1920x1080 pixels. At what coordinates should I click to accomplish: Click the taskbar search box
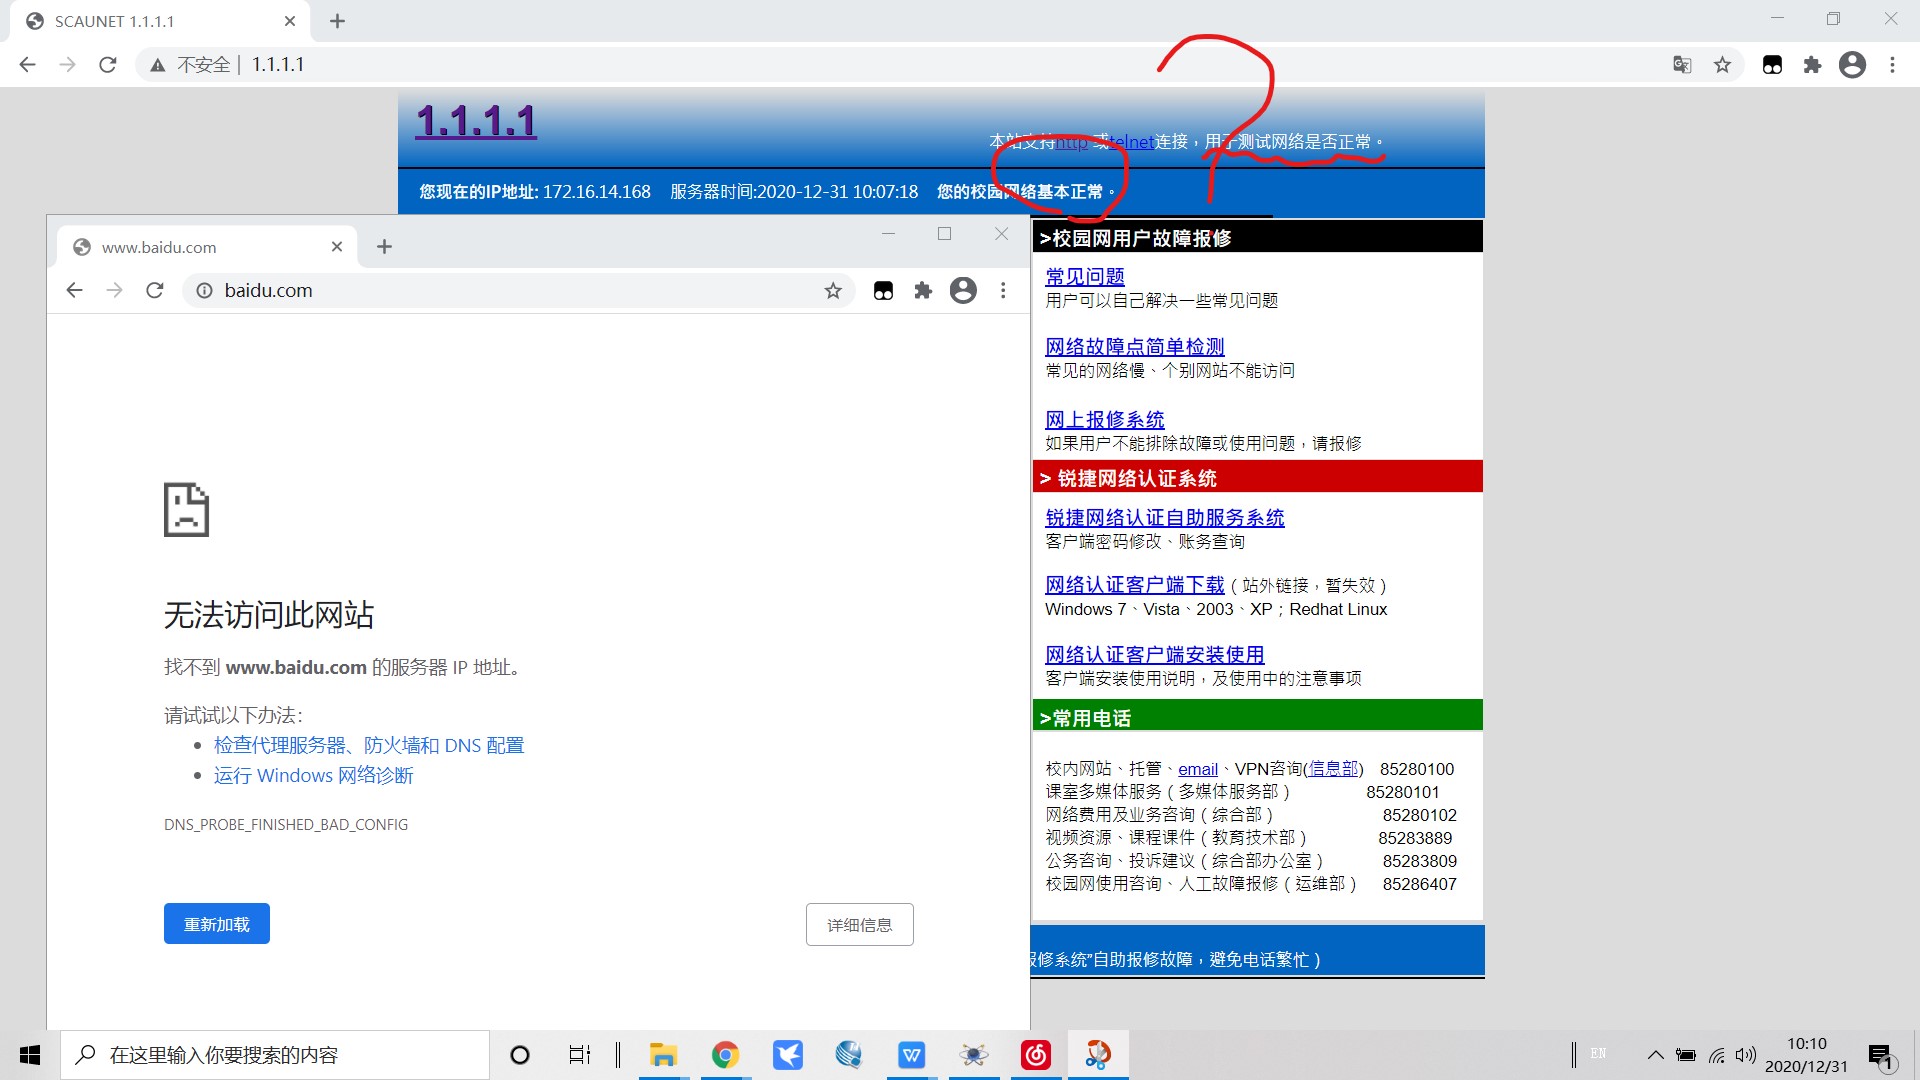pos(275,1055)
